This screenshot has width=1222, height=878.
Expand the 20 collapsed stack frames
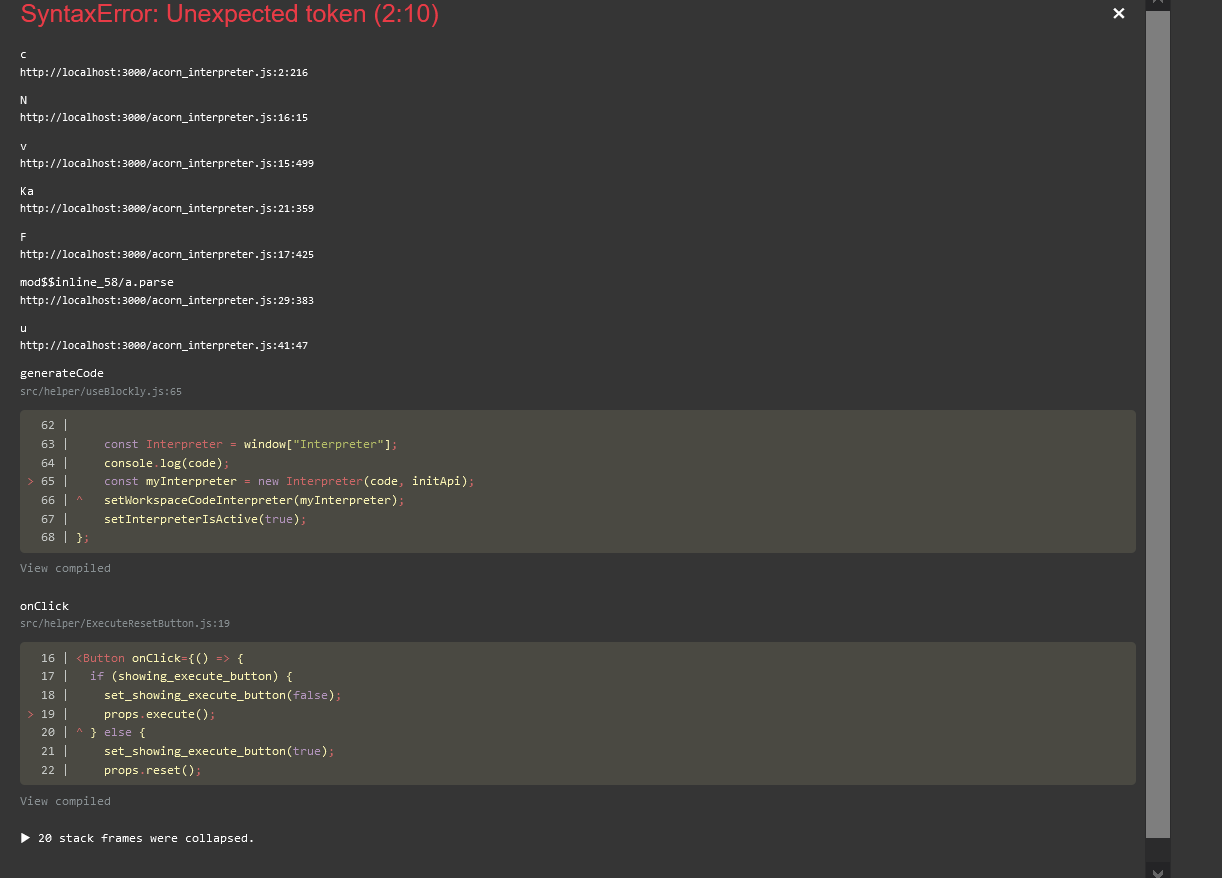coord(137,838)
